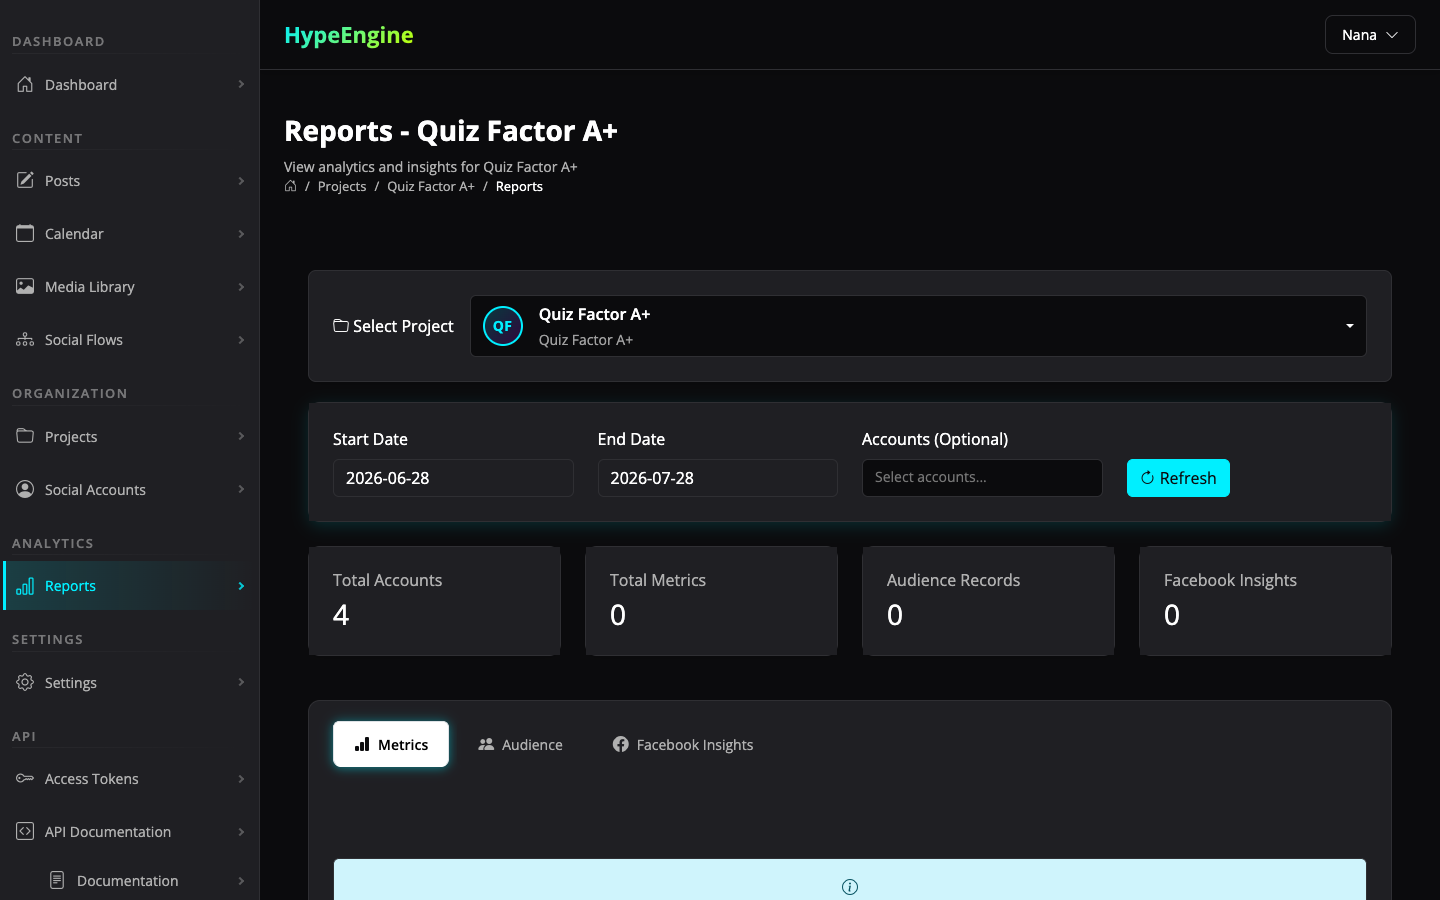Click the Media Library image icon

click(25, 286)
